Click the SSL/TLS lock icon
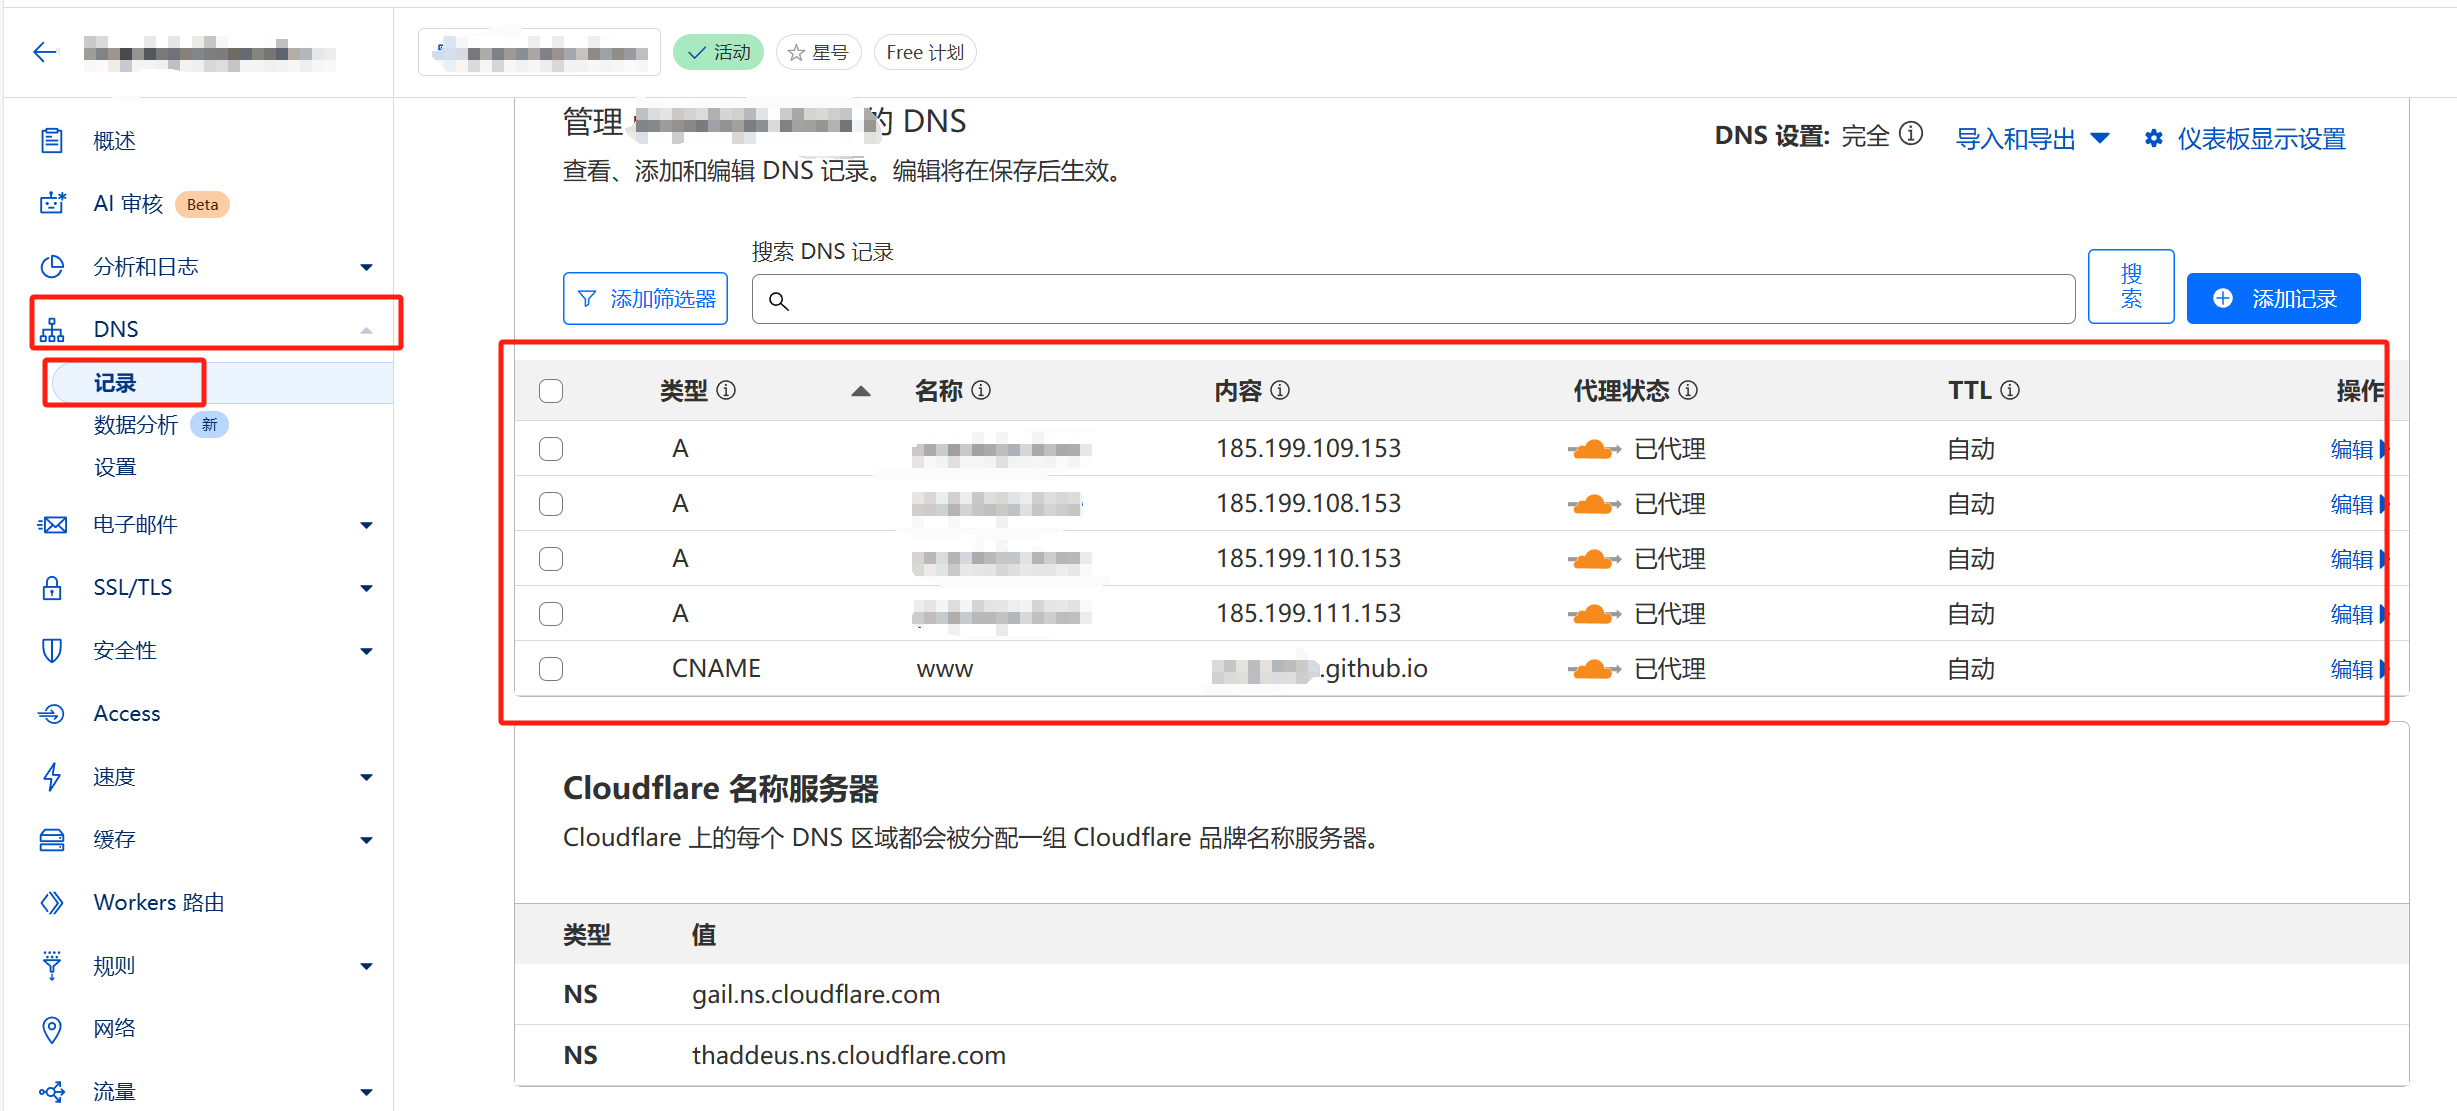Screen dimensions: 2457x1111 click(52, 588)
